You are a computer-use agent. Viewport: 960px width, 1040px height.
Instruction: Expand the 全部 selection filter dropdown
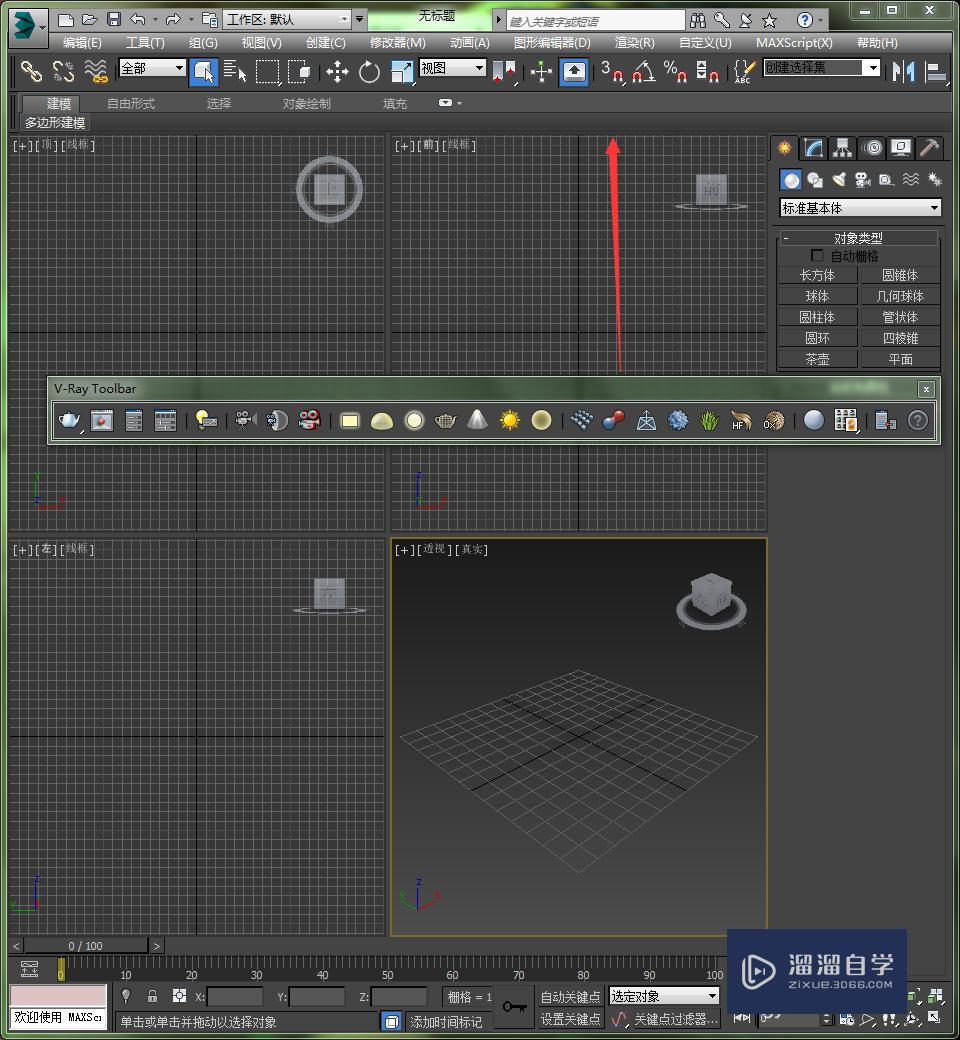152,68
